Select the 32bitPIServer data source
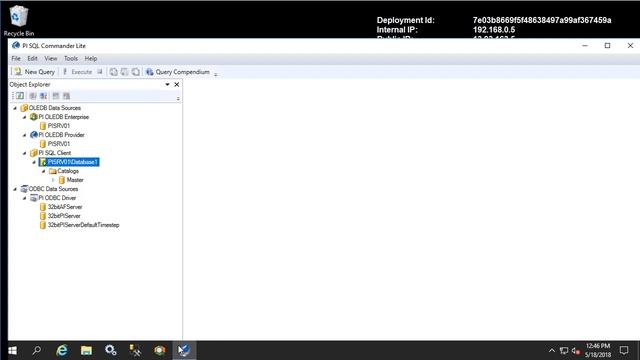Viewport: 640px width, 360px height. 64,216
